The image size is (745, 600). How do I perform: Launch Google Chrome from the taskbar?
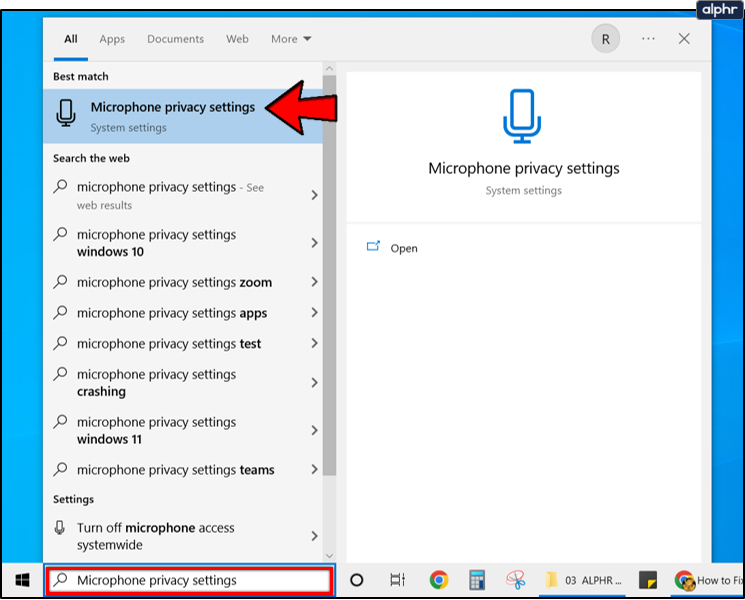tap(438, 580)
